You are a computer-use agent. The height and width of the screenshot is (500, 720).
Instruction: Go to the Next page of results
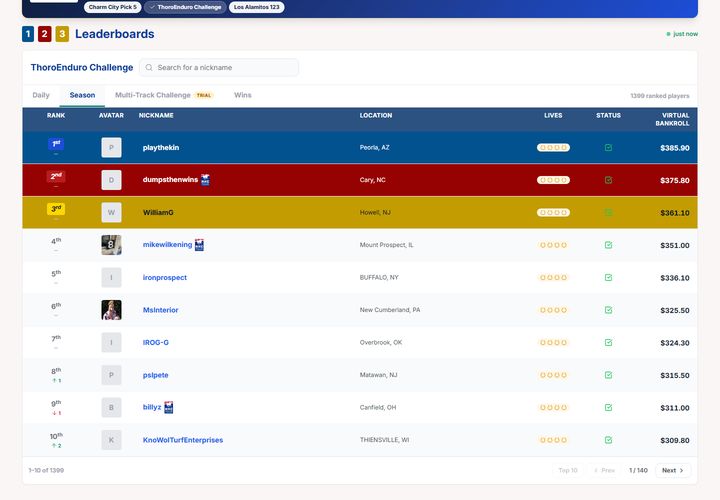tap(673, 470)
